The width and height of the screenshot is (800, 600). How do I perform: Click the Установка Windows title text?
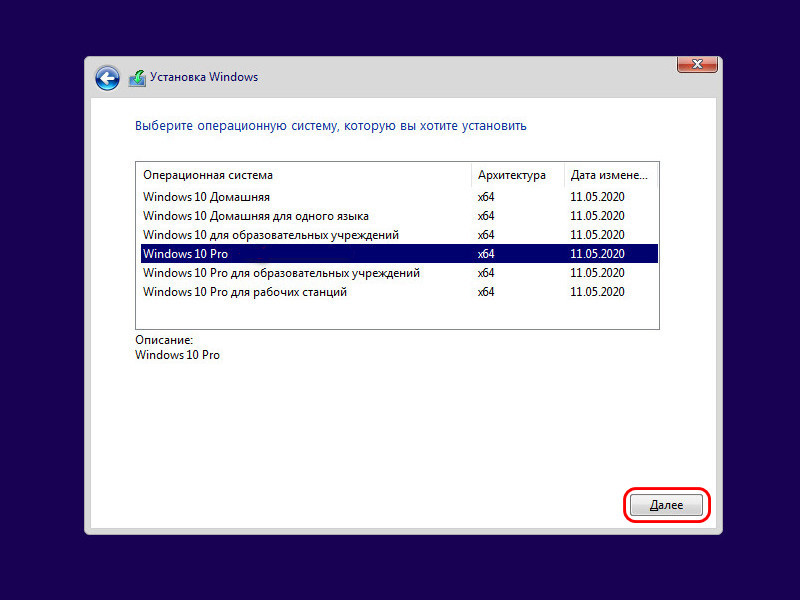[204, 77]
